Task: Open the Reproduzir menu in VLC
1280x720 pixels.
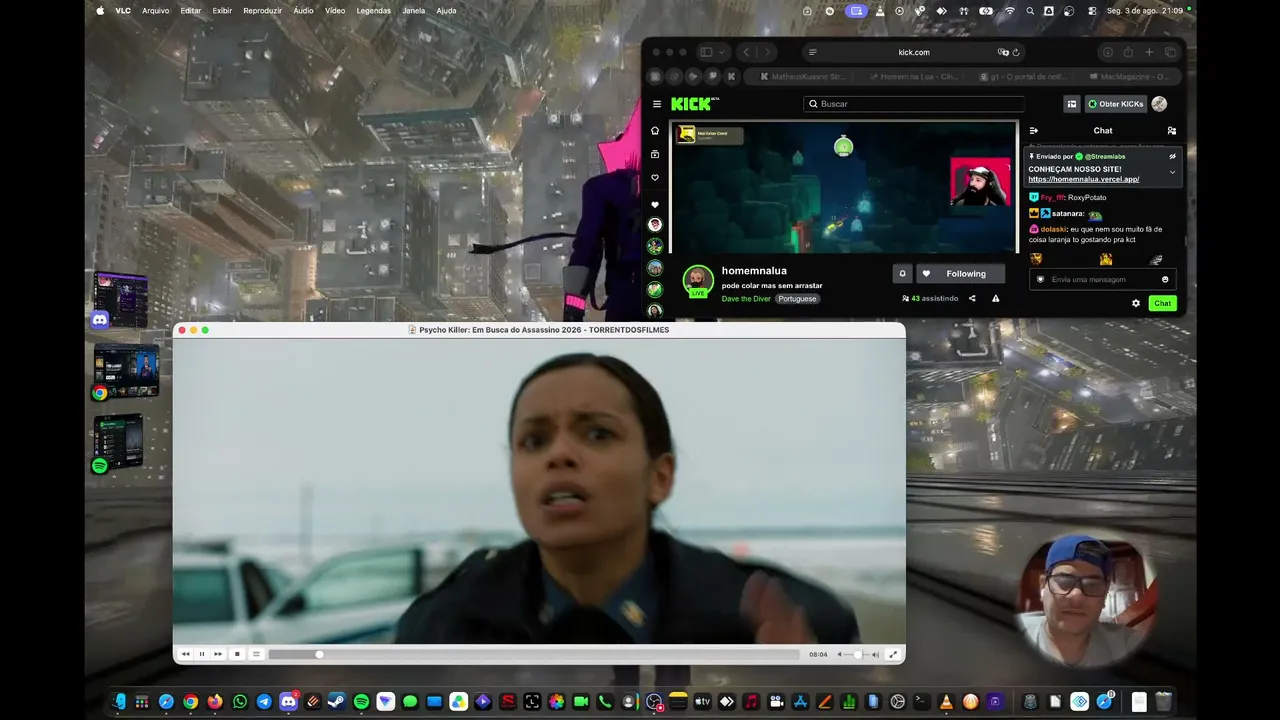Action: pos(262,11)
